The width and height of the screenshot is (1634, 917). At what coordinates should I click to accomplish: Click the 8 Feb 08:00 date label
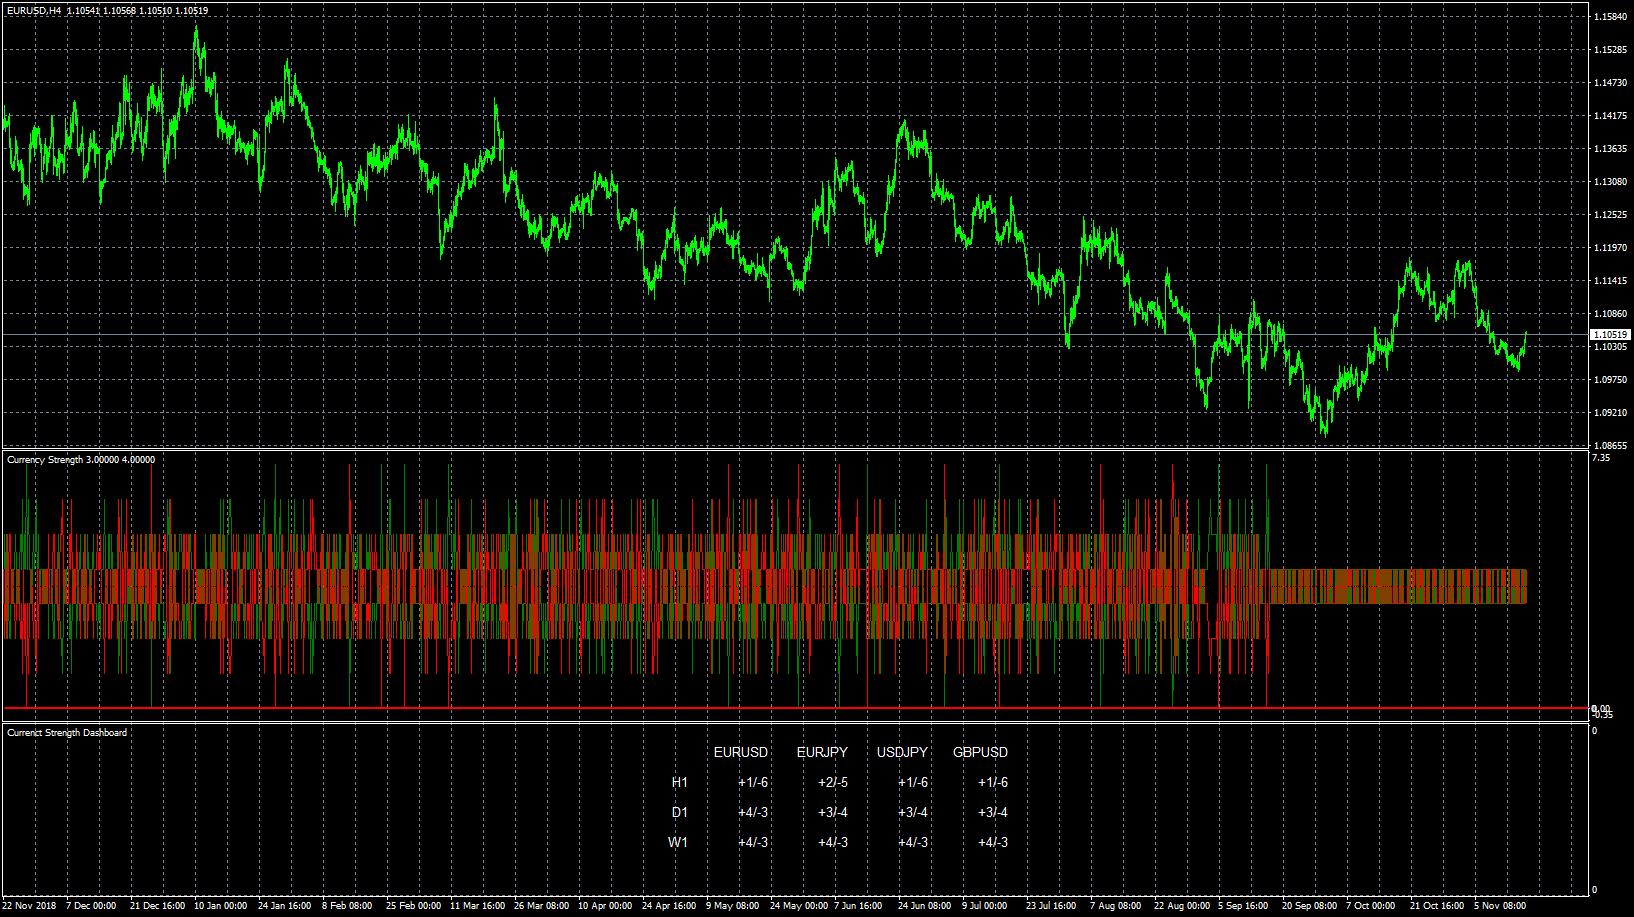pos(347,906)
